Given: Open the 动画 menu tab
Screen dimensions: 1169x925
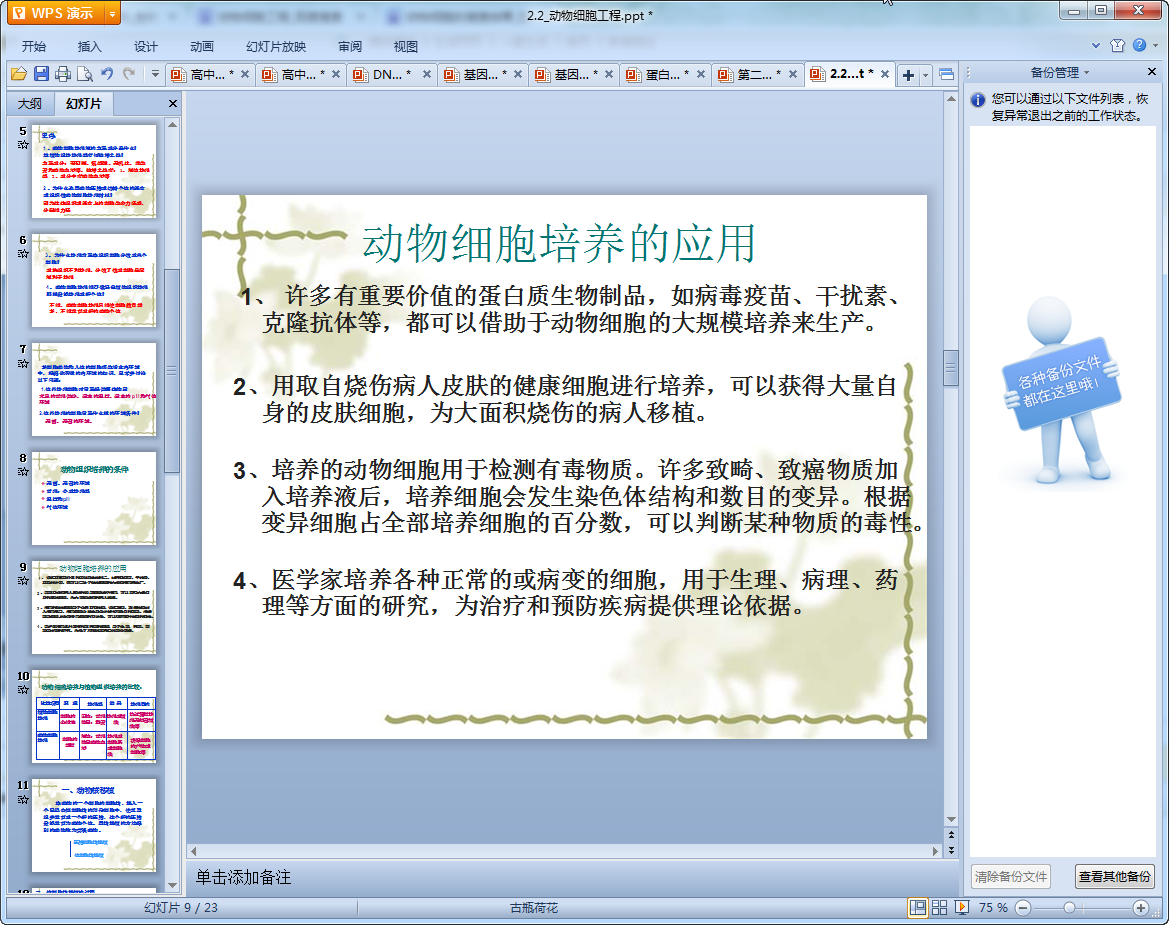Looking at the screenshot, I should [x=201, y=46].
